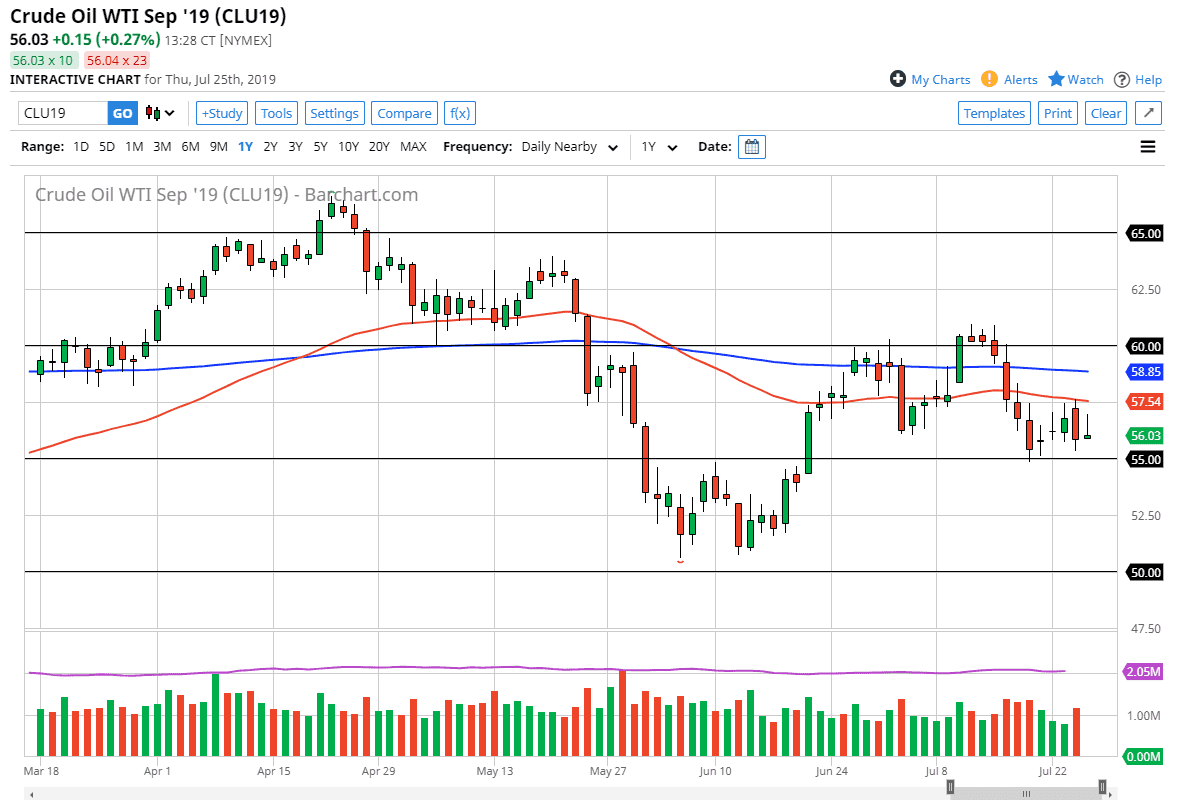The height and width of the screenshot is (800, 1185).
Task: Click the CLU19 symbol input field
Action: [x=62, y=113]
